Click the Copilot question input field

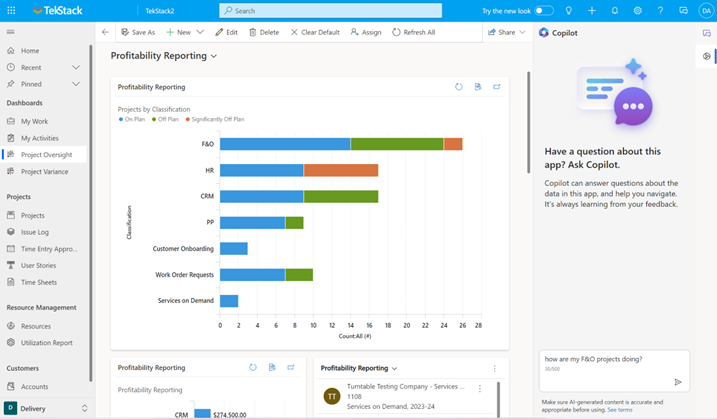614,371
